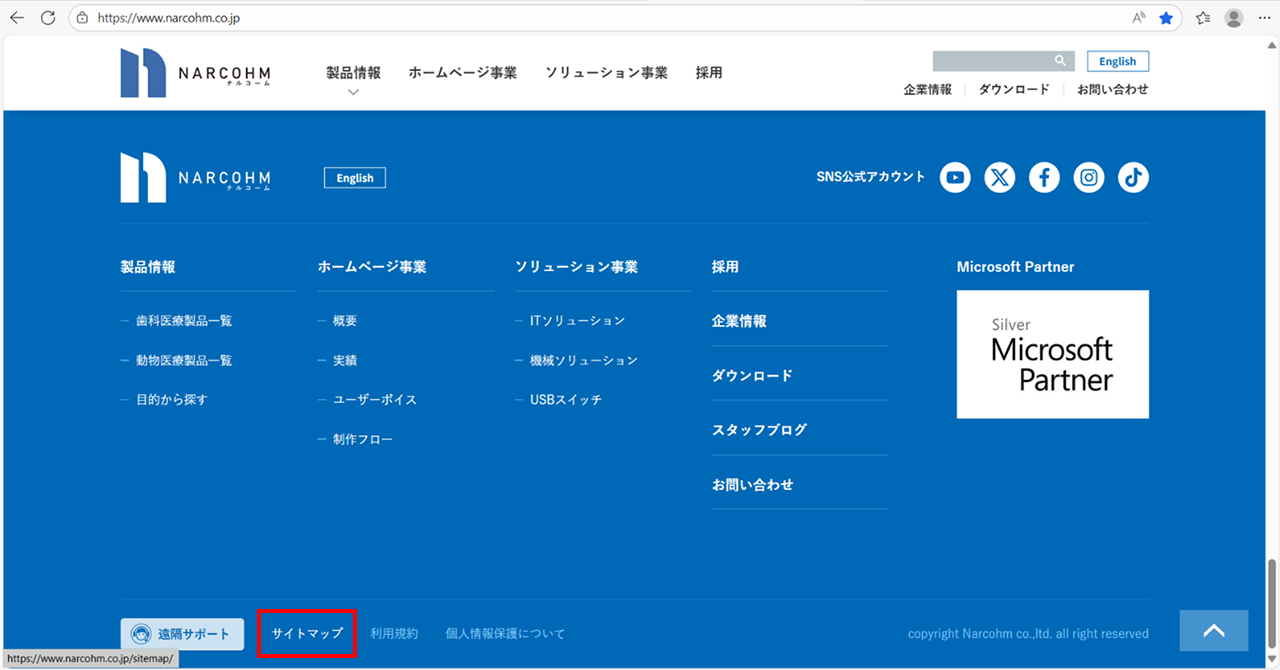
Task: Open the サイトマップ footer link
Action: [x=307, y=634]
